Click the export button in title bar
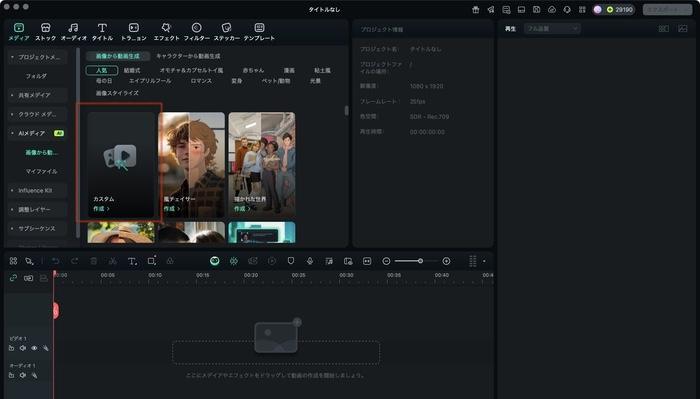 (667, 9)
